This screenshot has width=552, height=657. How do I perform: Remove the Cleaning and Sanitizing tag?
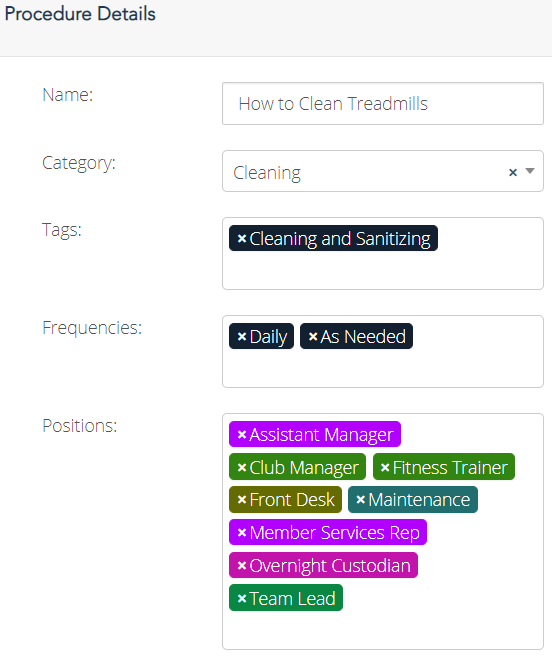[241, 239]
